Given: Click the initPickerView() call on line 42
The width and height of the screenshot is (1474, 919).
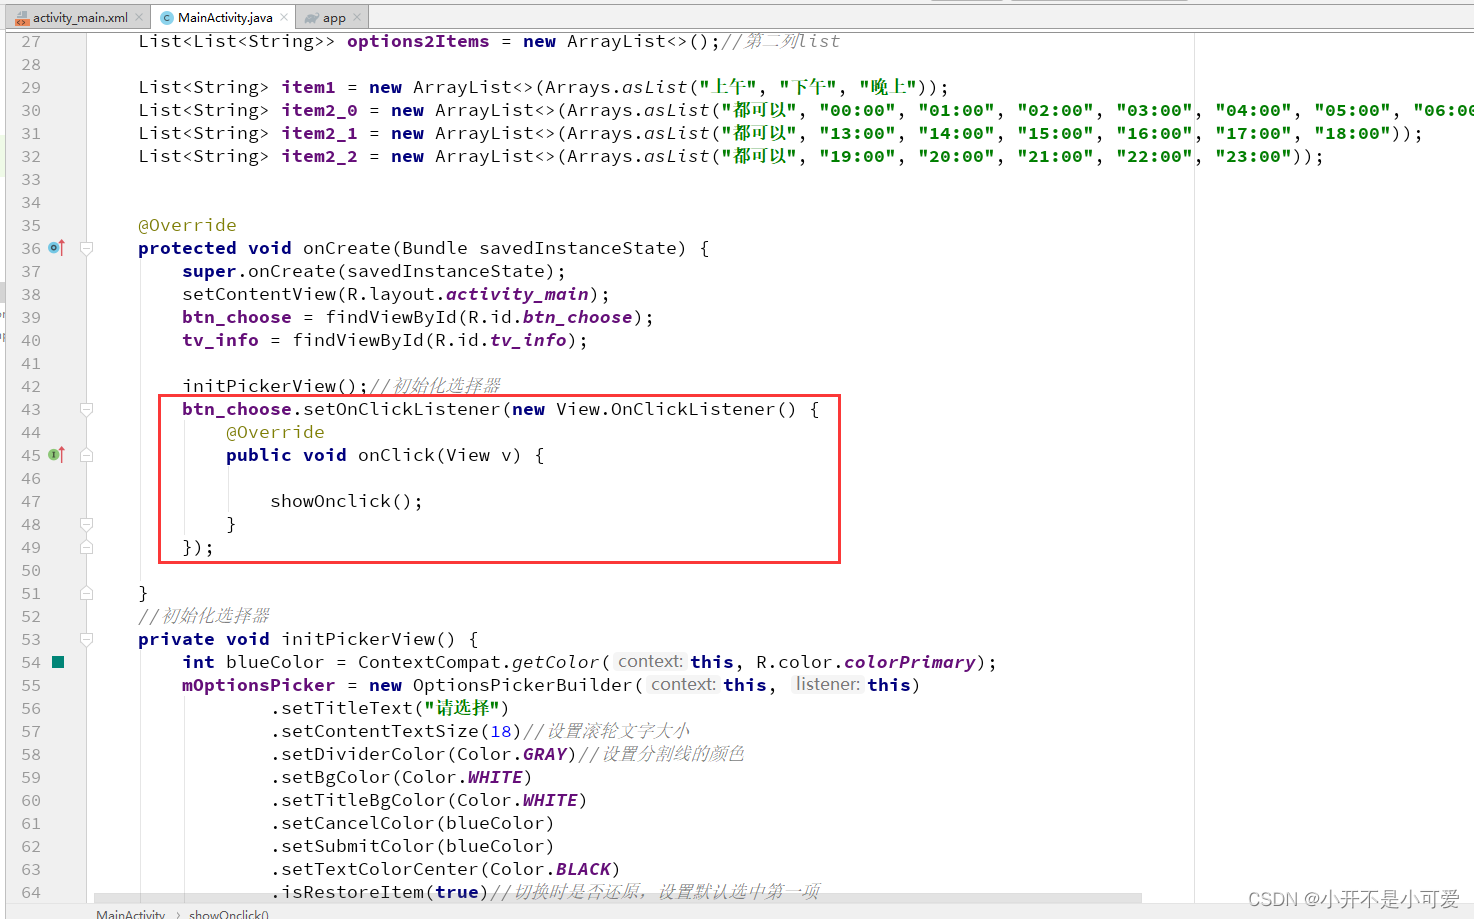Looking at the screenshot, I should [x=269, y=386].
